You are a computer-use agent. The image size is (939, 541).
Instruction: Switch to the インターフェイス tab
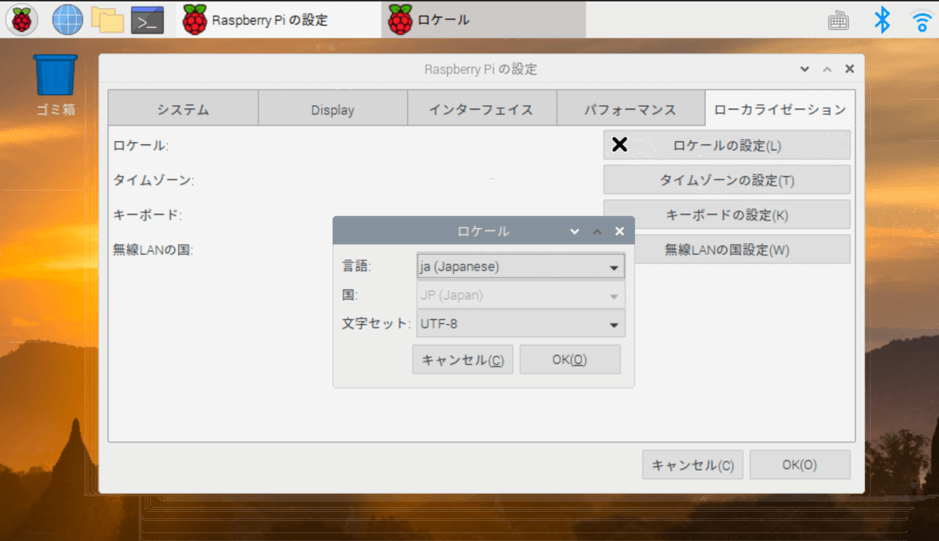coord(481,108)
